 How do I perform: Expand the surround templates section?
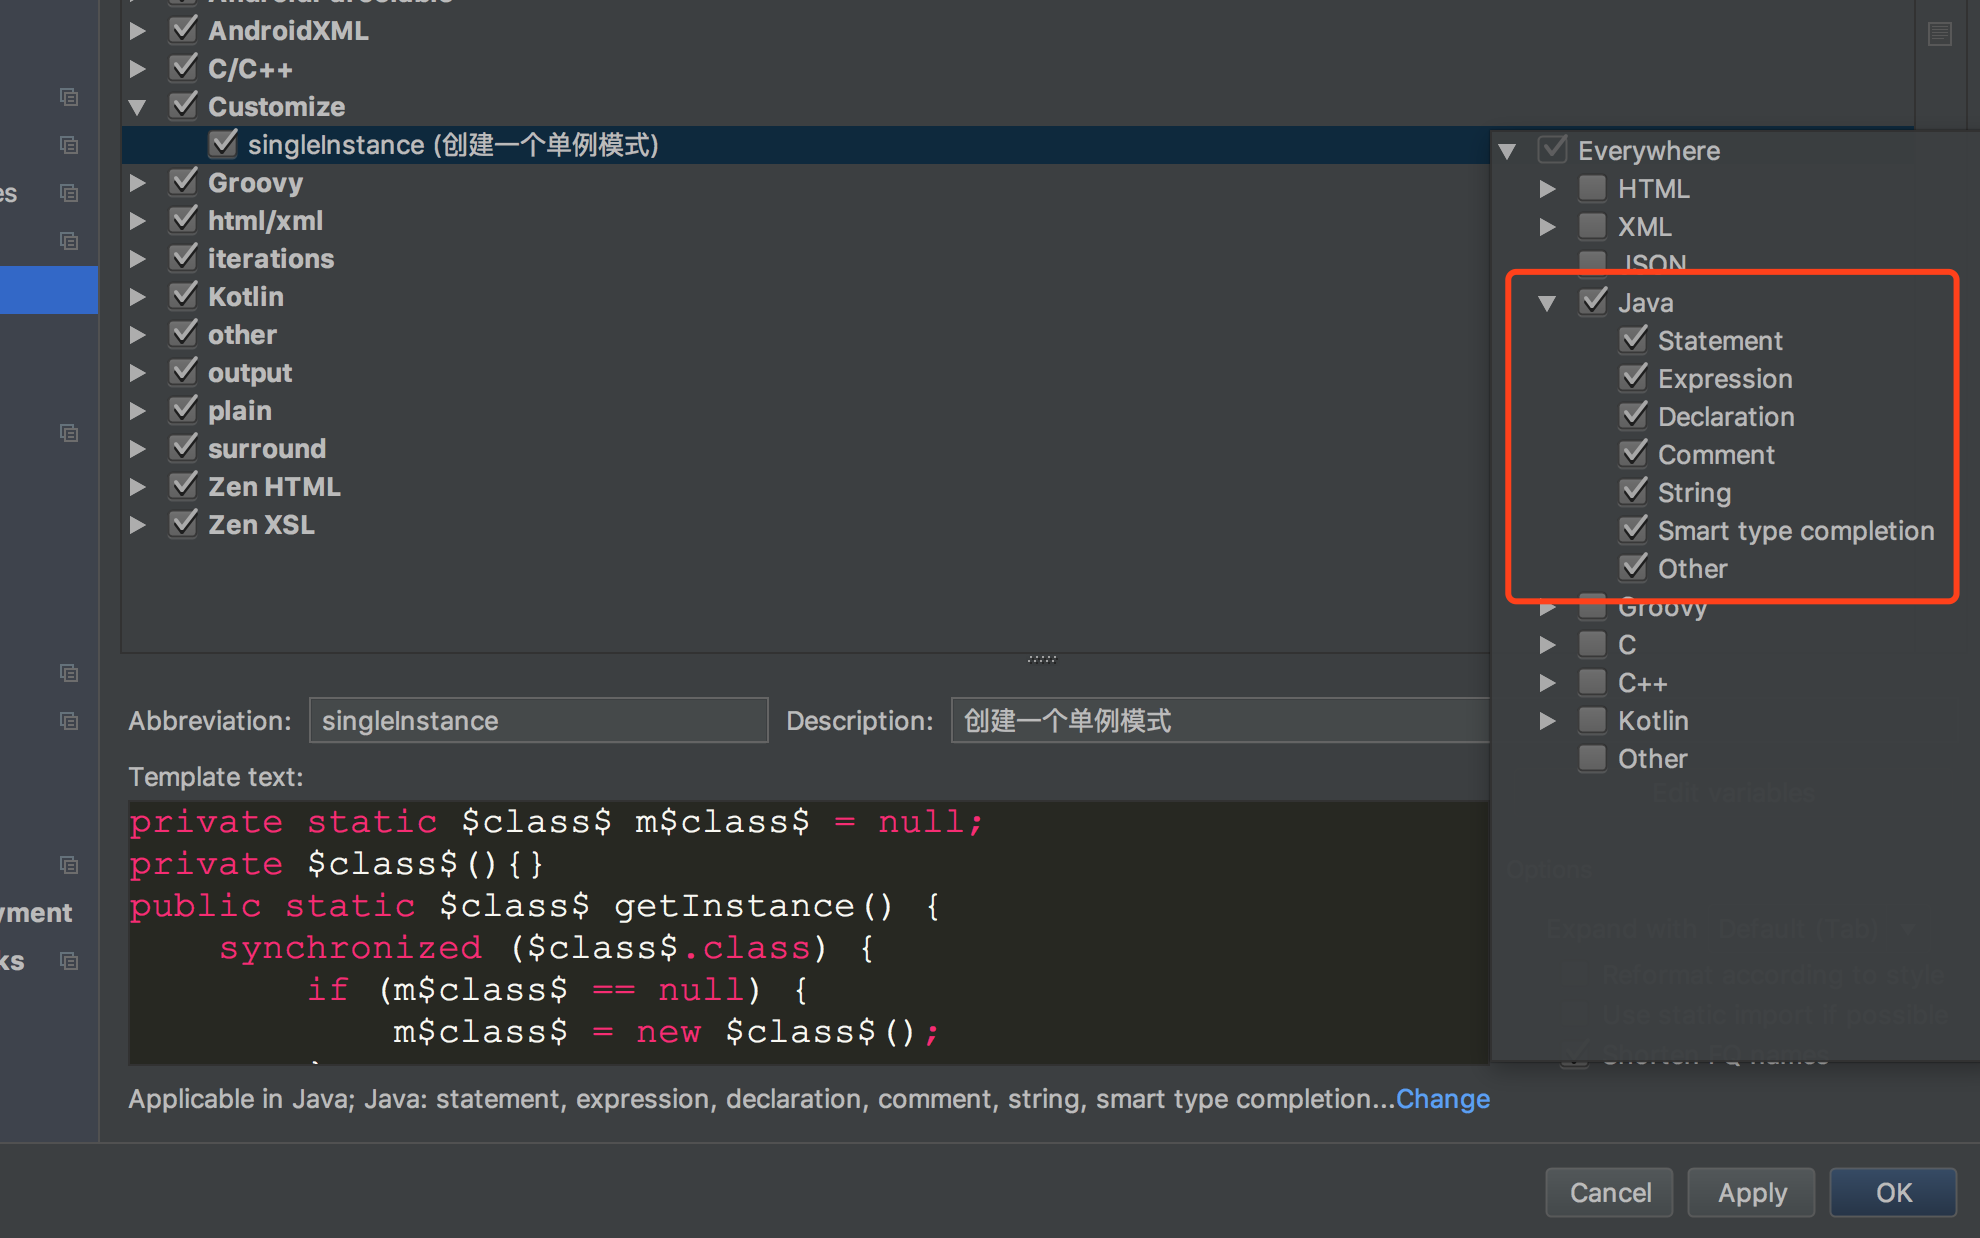pyautogui.click(x=138, y=448)
